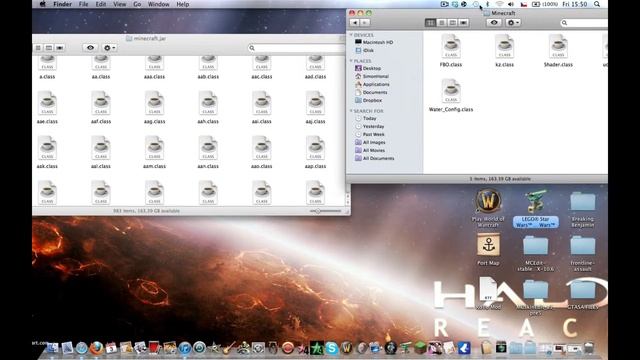This screenshot has width=640, height=360.
Task: Go forward in the Minecraft Finder window
Action: coord(364,23)
